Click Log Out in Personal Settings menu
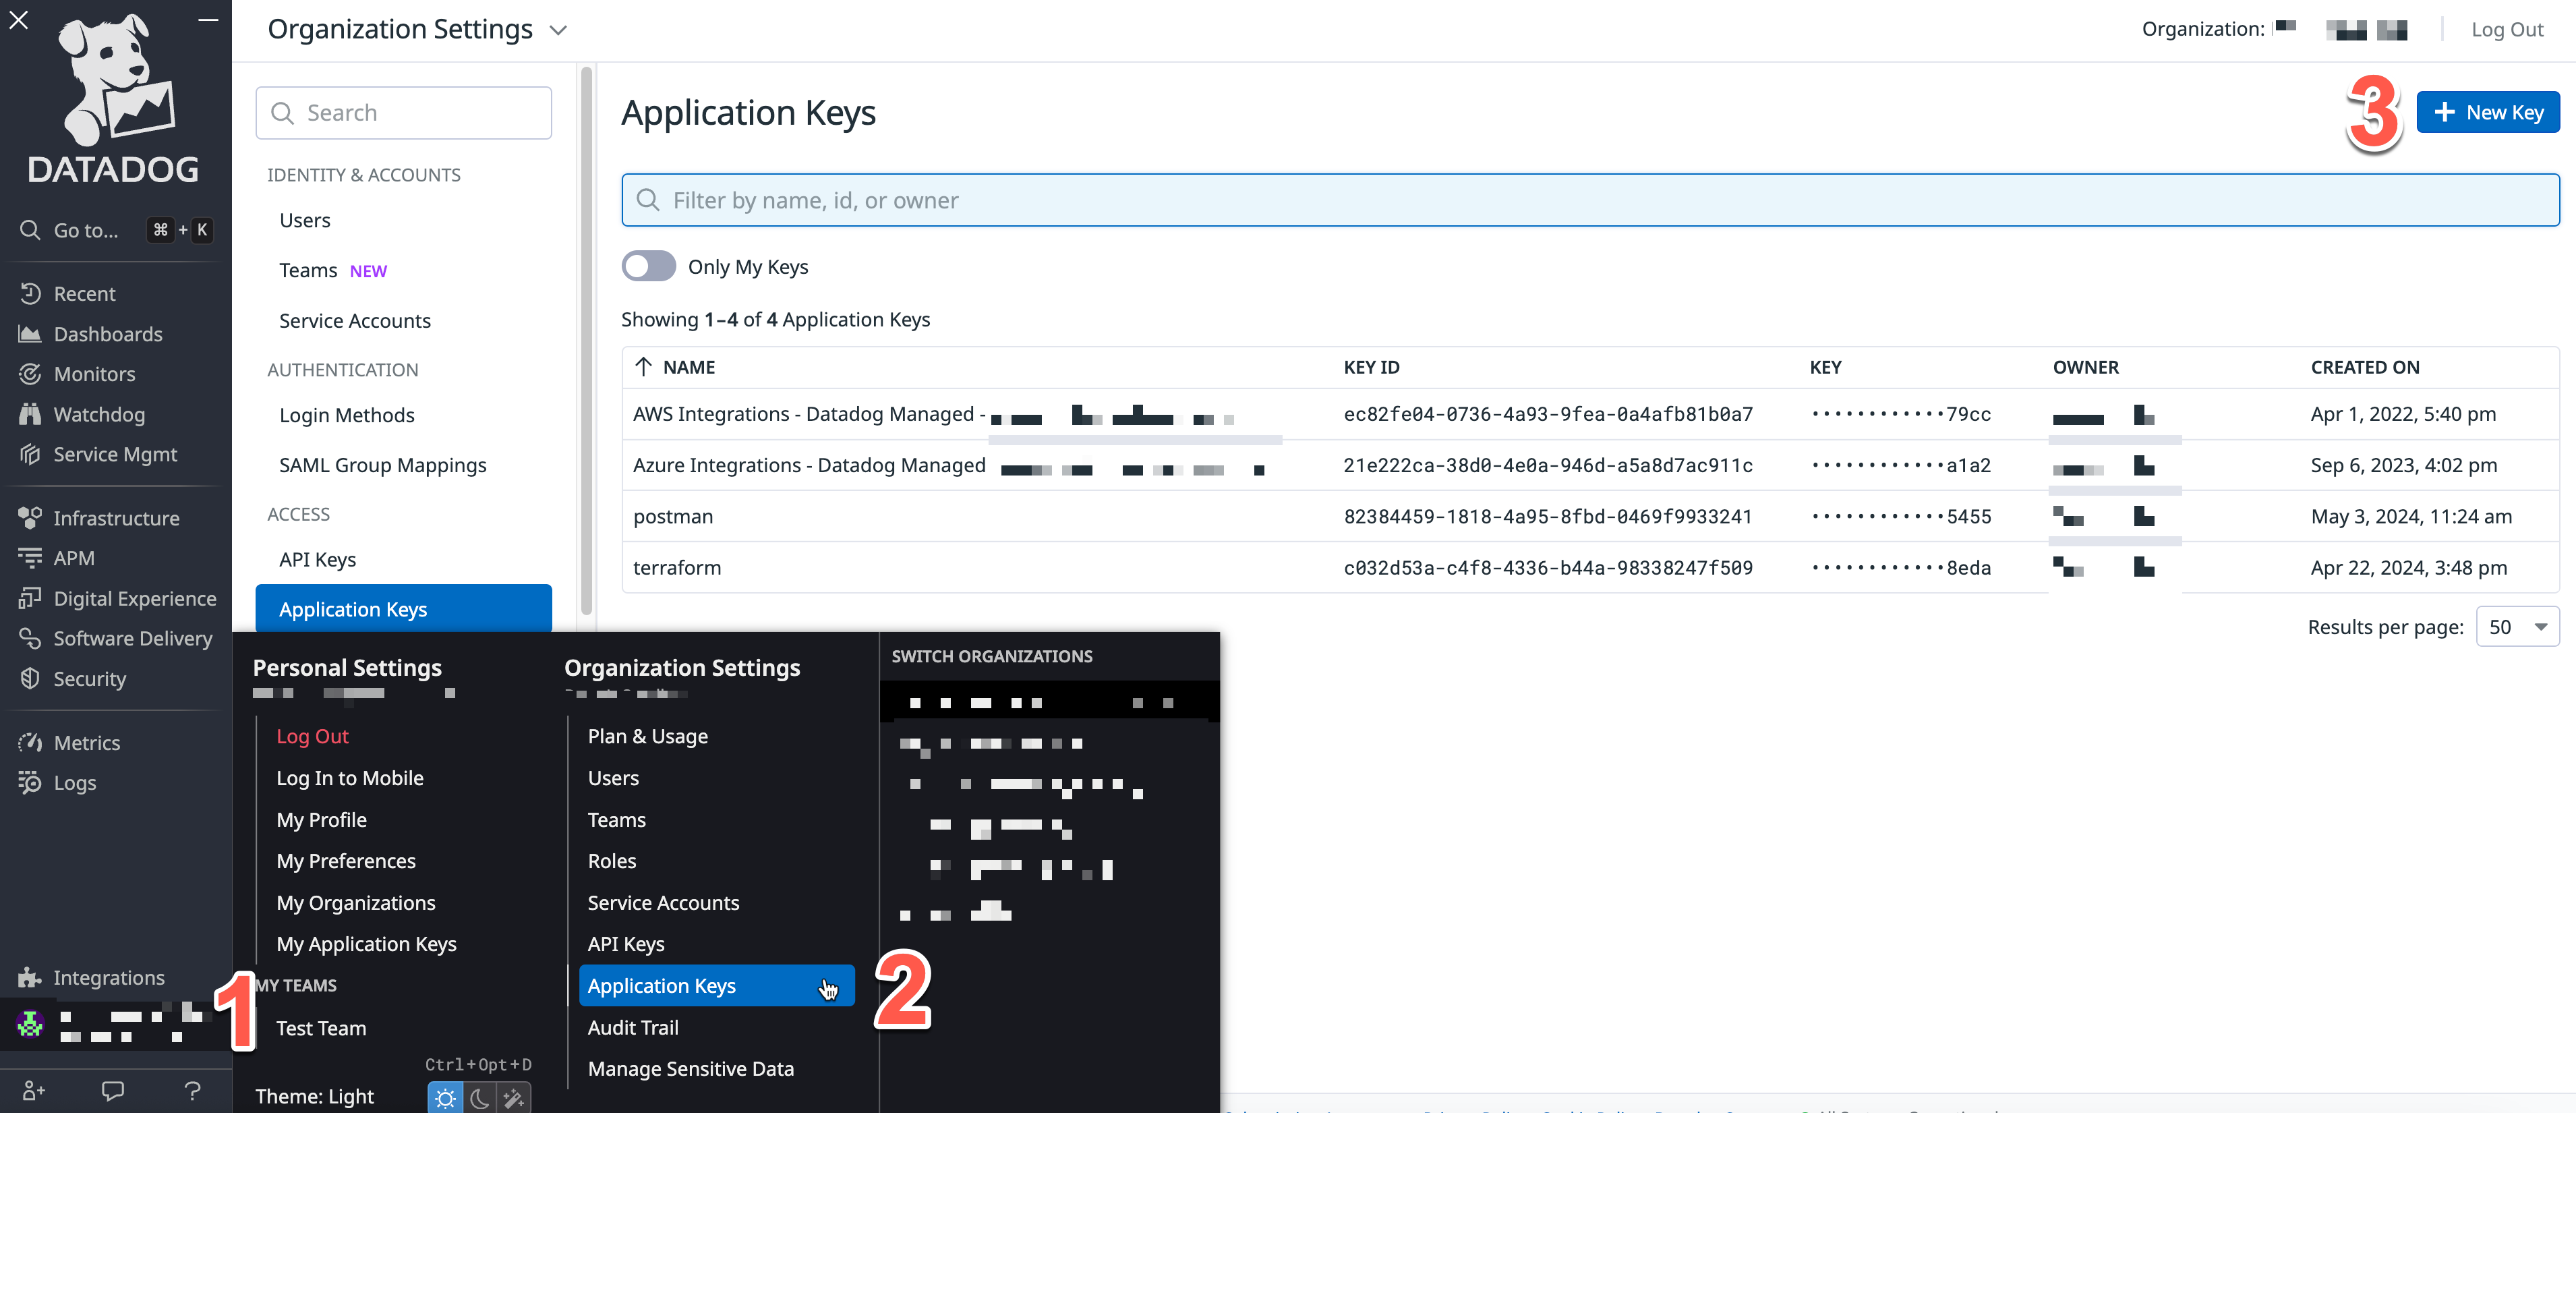Viewport: 2576px width, 1295px height. point(312,736)
